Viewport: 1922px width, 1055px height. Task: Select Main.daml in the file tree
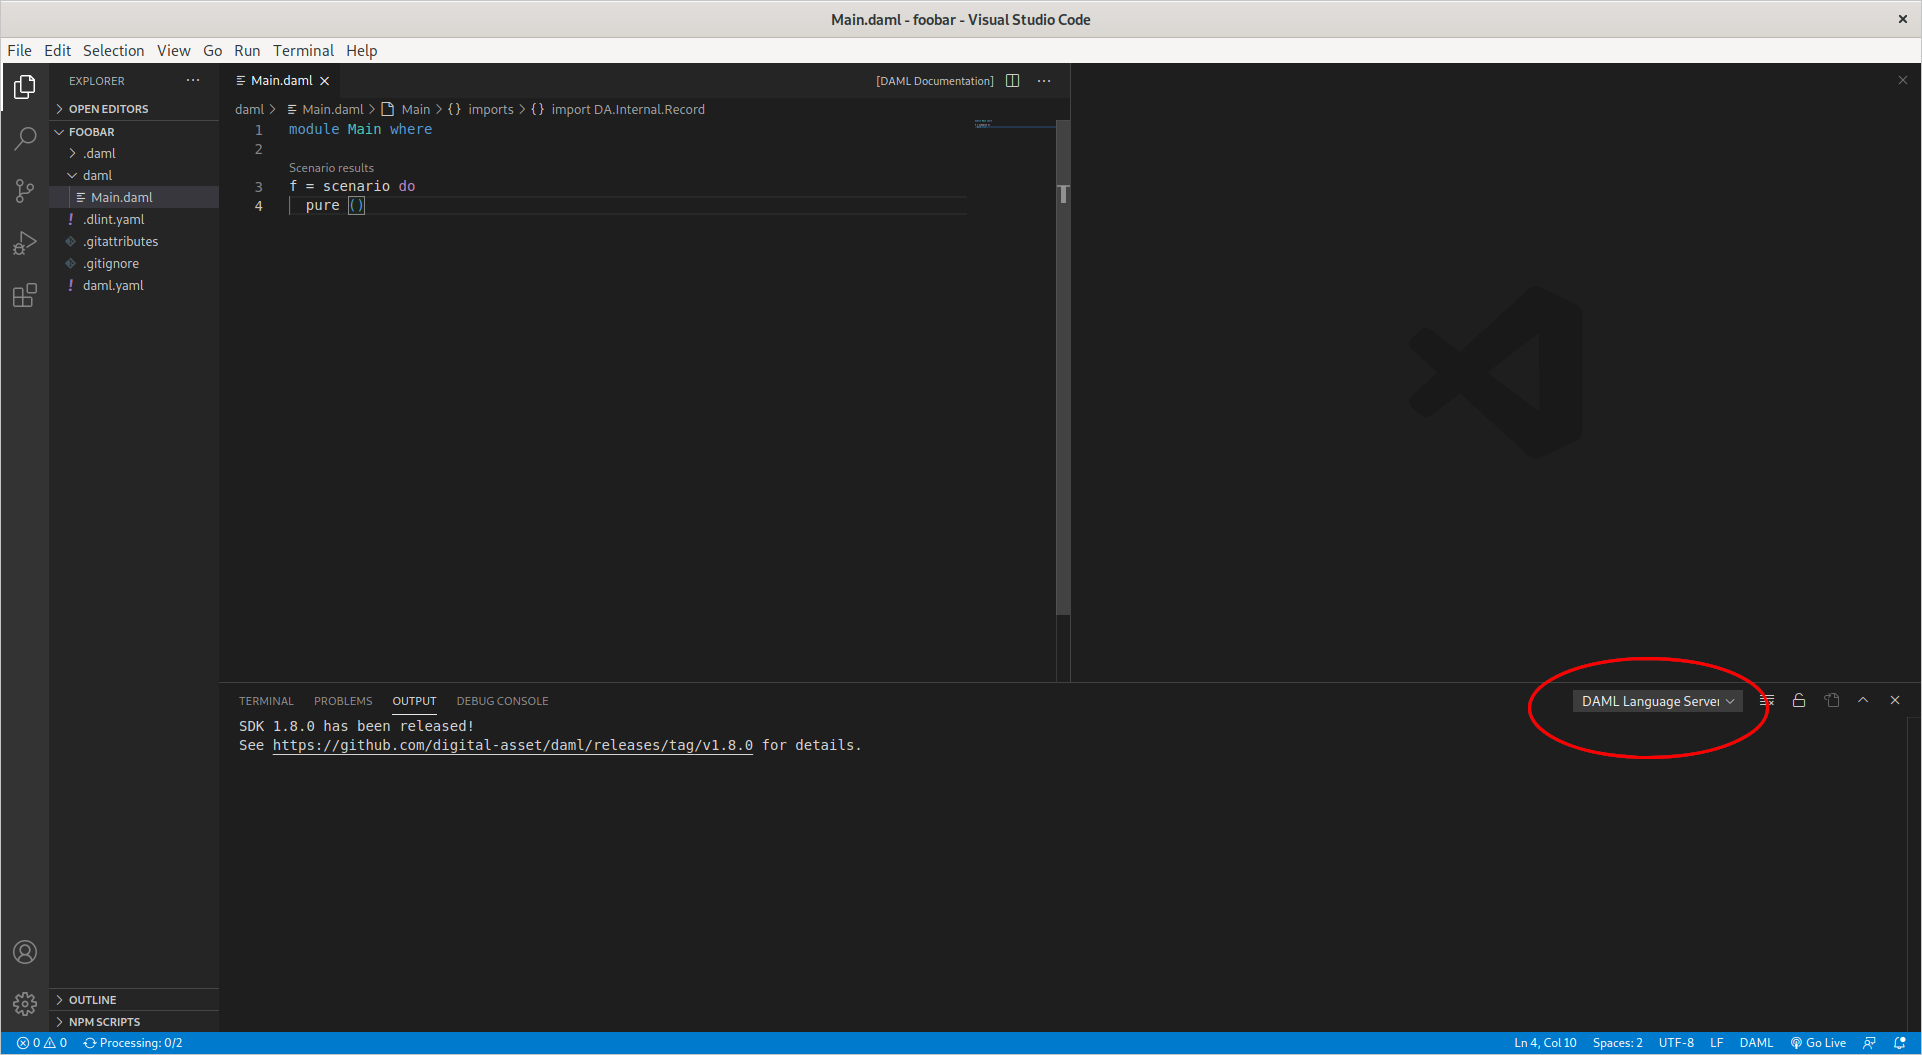click(134, 197)
